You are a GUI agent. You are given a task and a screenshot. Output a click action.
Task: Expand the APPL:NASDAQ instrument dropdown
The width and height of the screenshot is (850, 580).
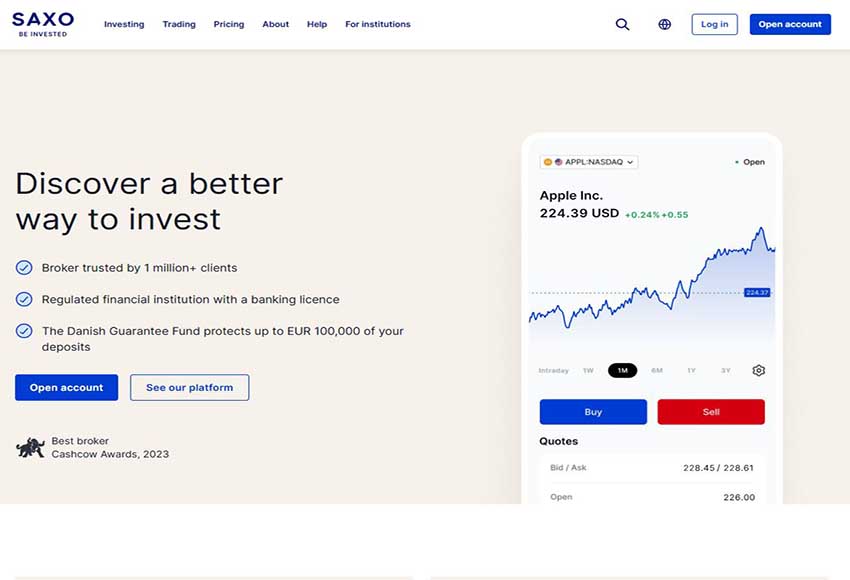pos(589,162)
